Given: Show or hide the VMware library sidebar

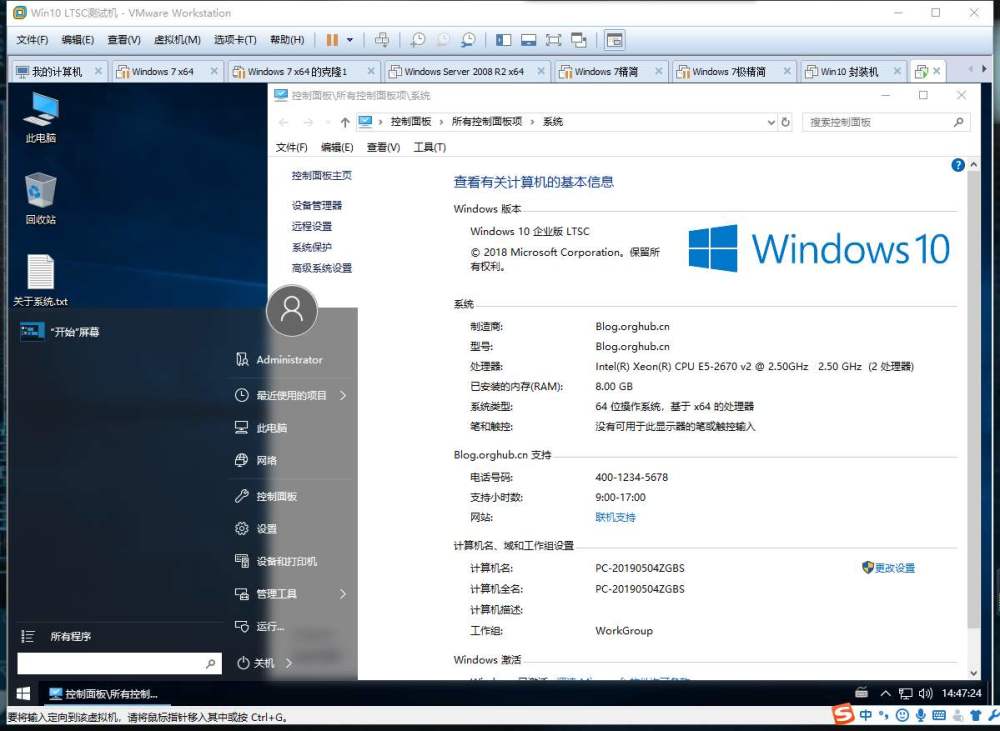Looking at the screenshot, I should (x=504, y=40).
